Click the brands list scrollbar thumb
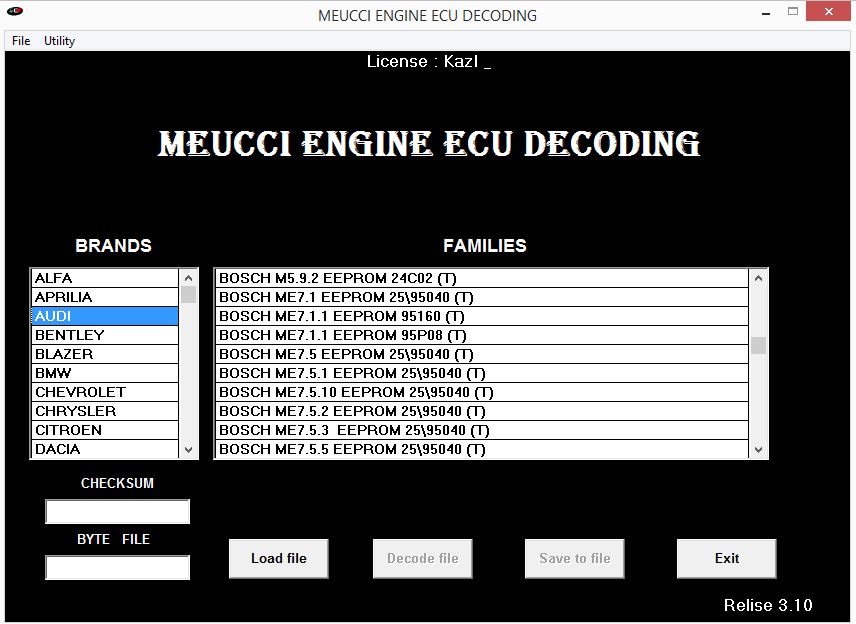The image size is (856, 624). pyautogui.click(x=188, y=295)
